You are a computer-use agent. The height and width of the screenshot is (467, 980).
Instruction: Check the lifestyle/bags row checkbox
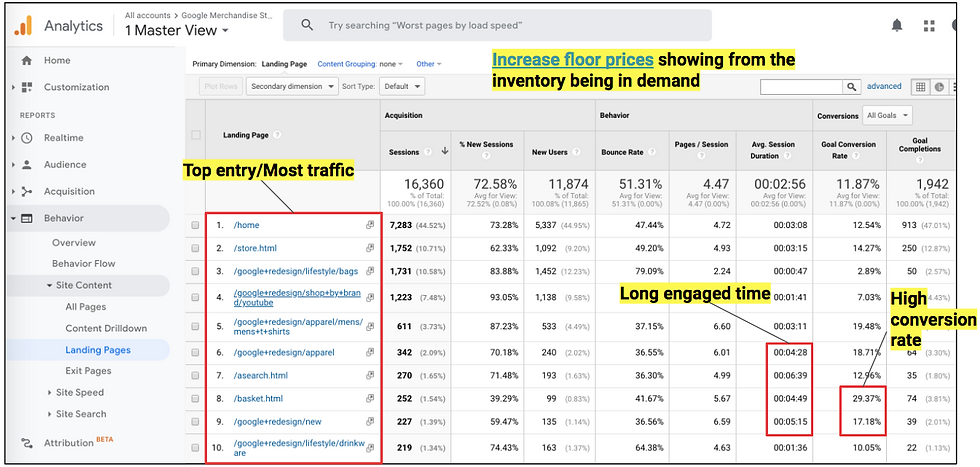click(x=196, y=271)
